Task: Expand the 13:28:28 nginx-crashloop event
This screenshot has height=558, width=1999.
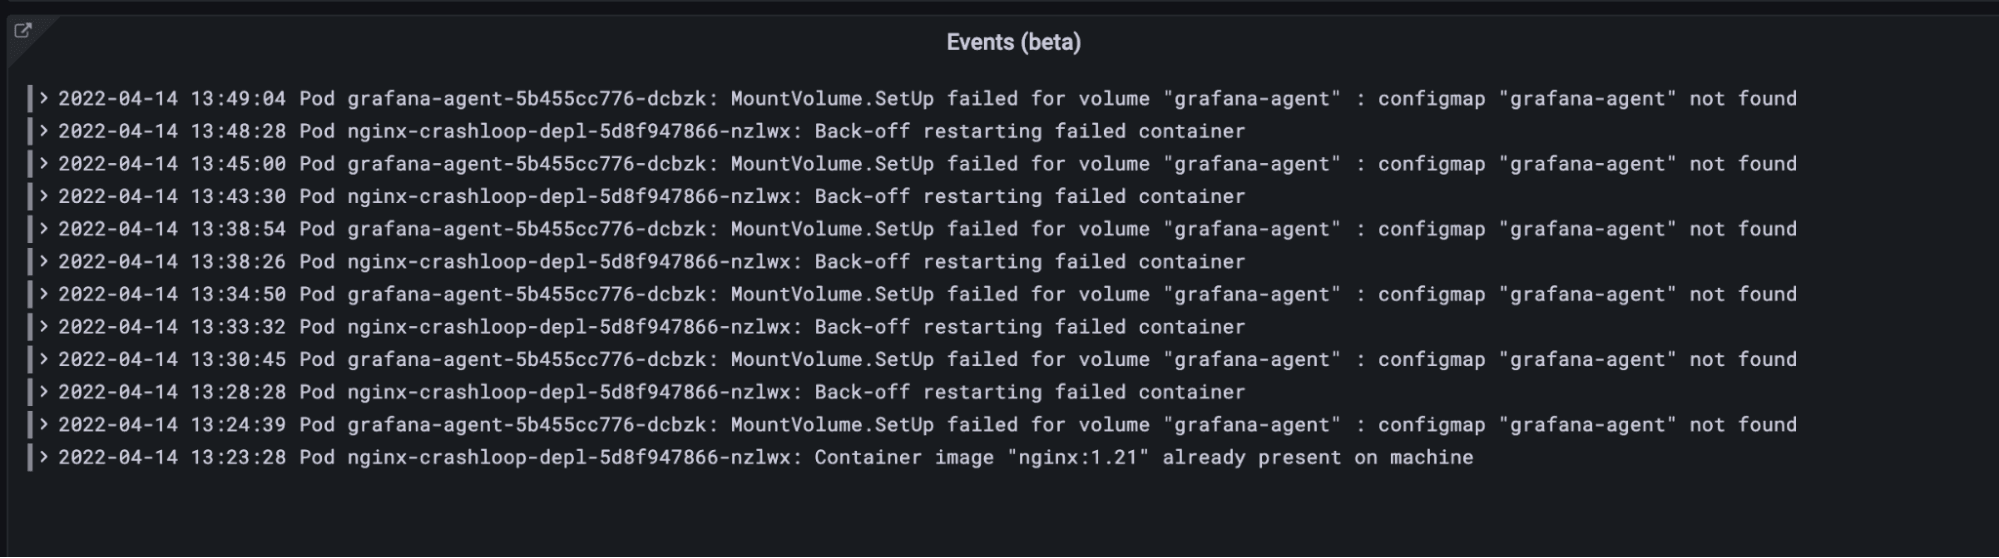Action: click(44, 392)
